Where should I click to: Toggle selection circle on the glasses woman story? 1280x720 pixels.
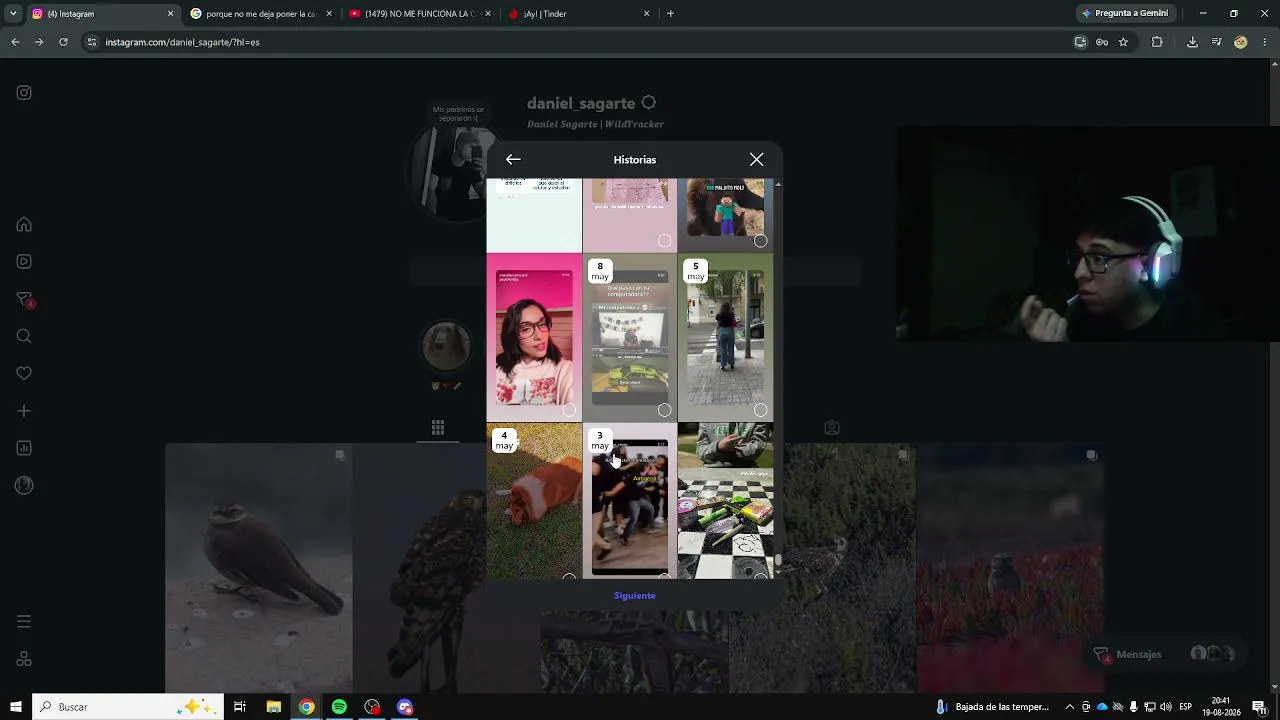[x=569, y=410]
